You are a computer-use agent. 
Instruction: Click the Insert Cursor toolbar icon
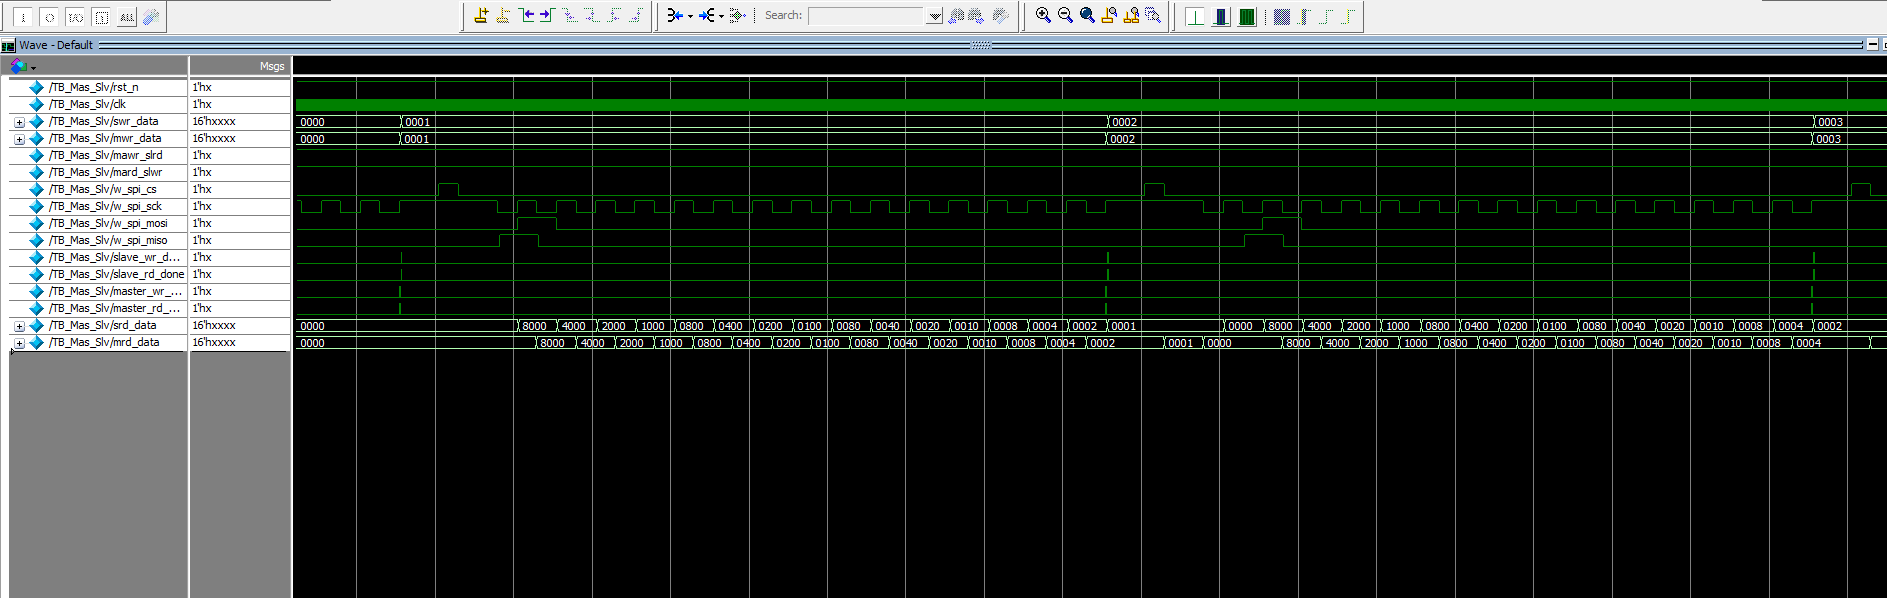click(x=481, y=15)
